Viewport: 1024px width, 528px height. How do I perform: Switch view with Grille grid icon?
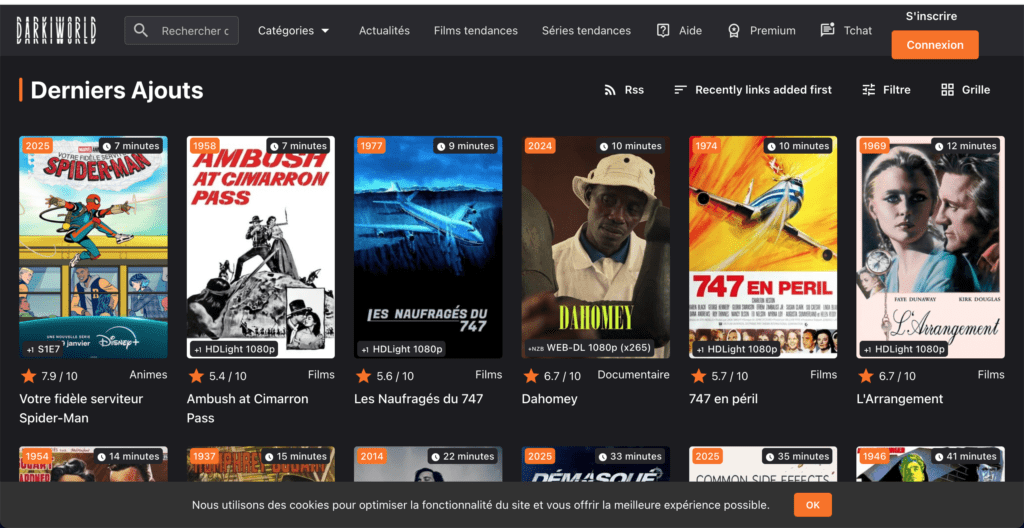[x=947, y=90]
